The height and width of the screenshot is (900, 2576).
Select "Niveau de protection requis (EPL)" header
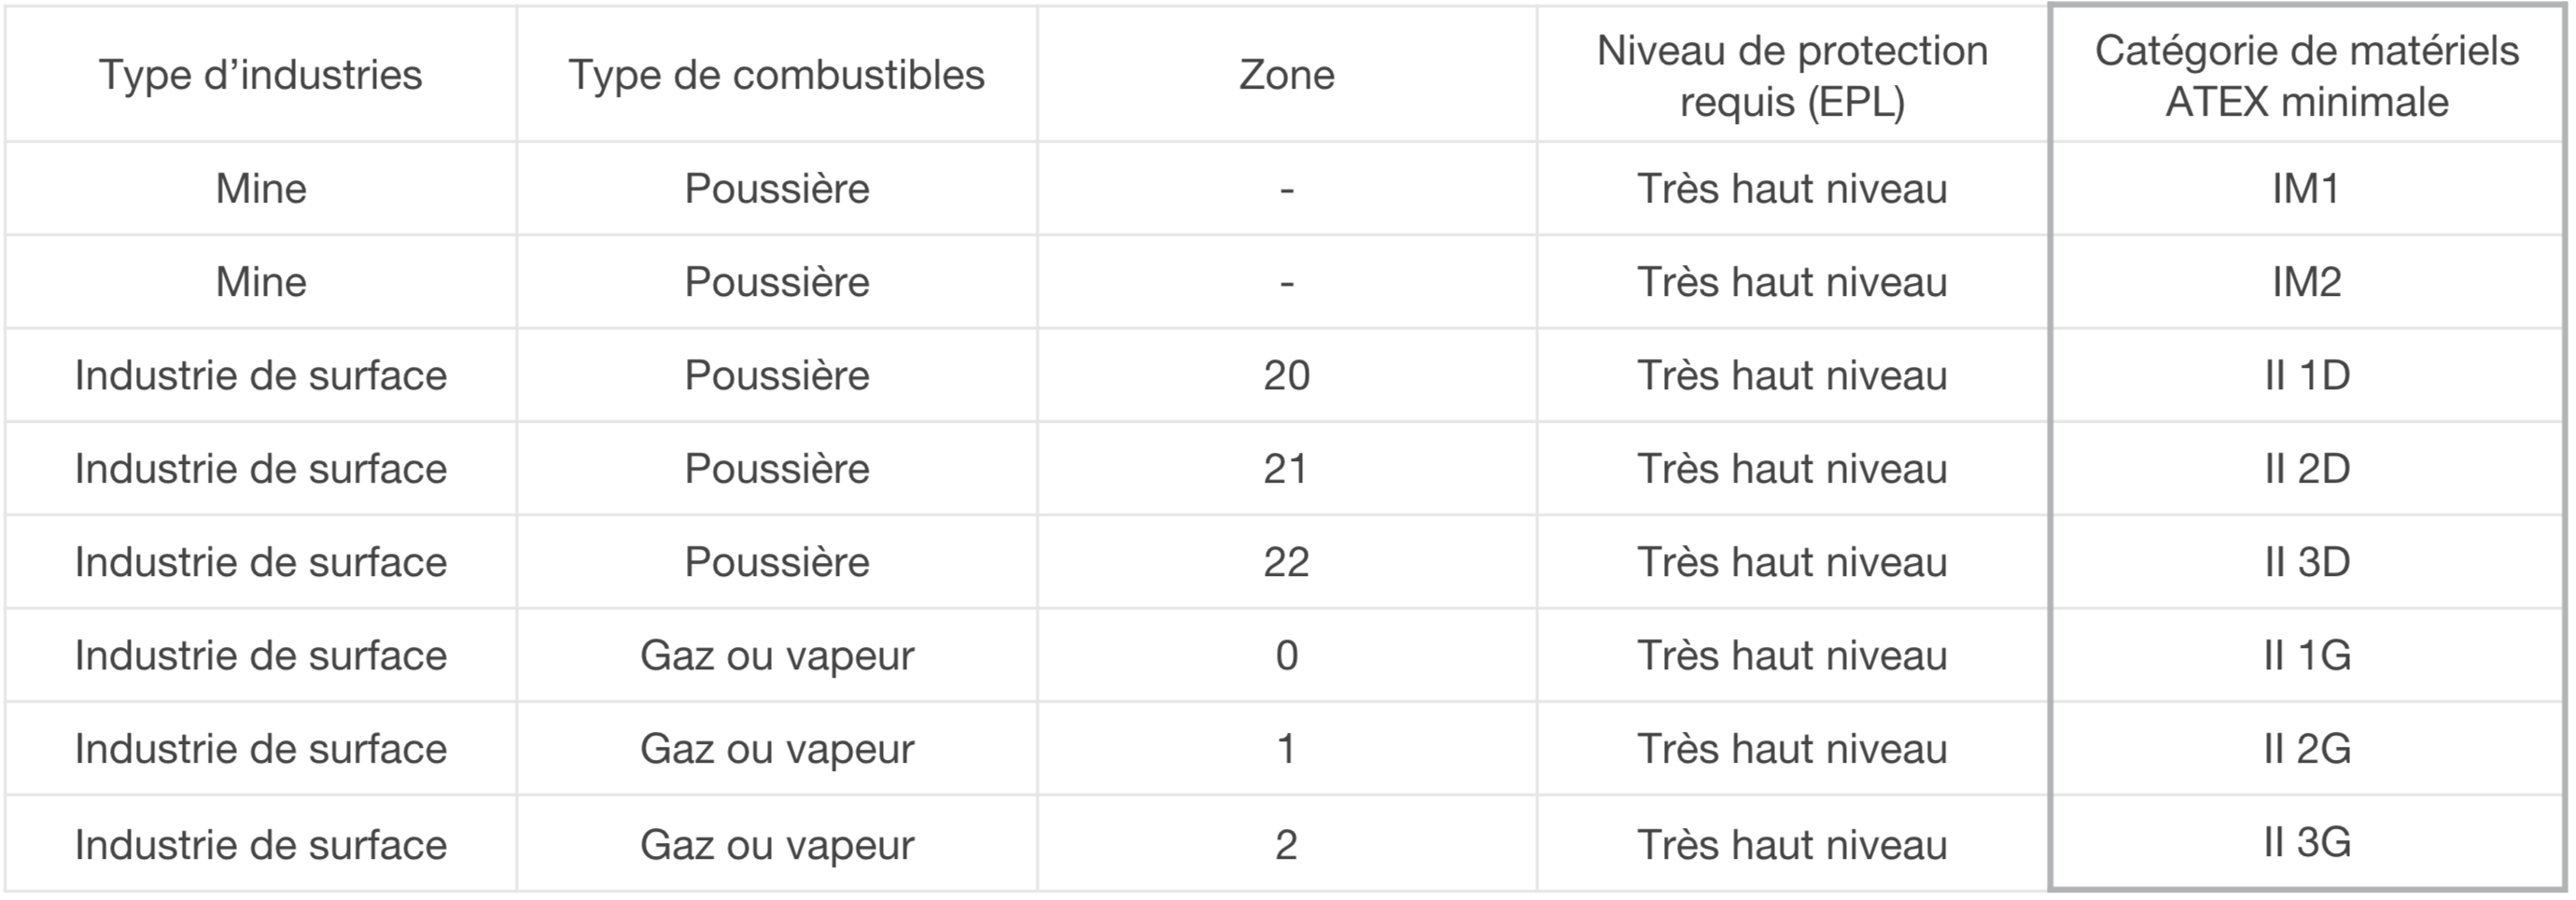coord(1792,76)
